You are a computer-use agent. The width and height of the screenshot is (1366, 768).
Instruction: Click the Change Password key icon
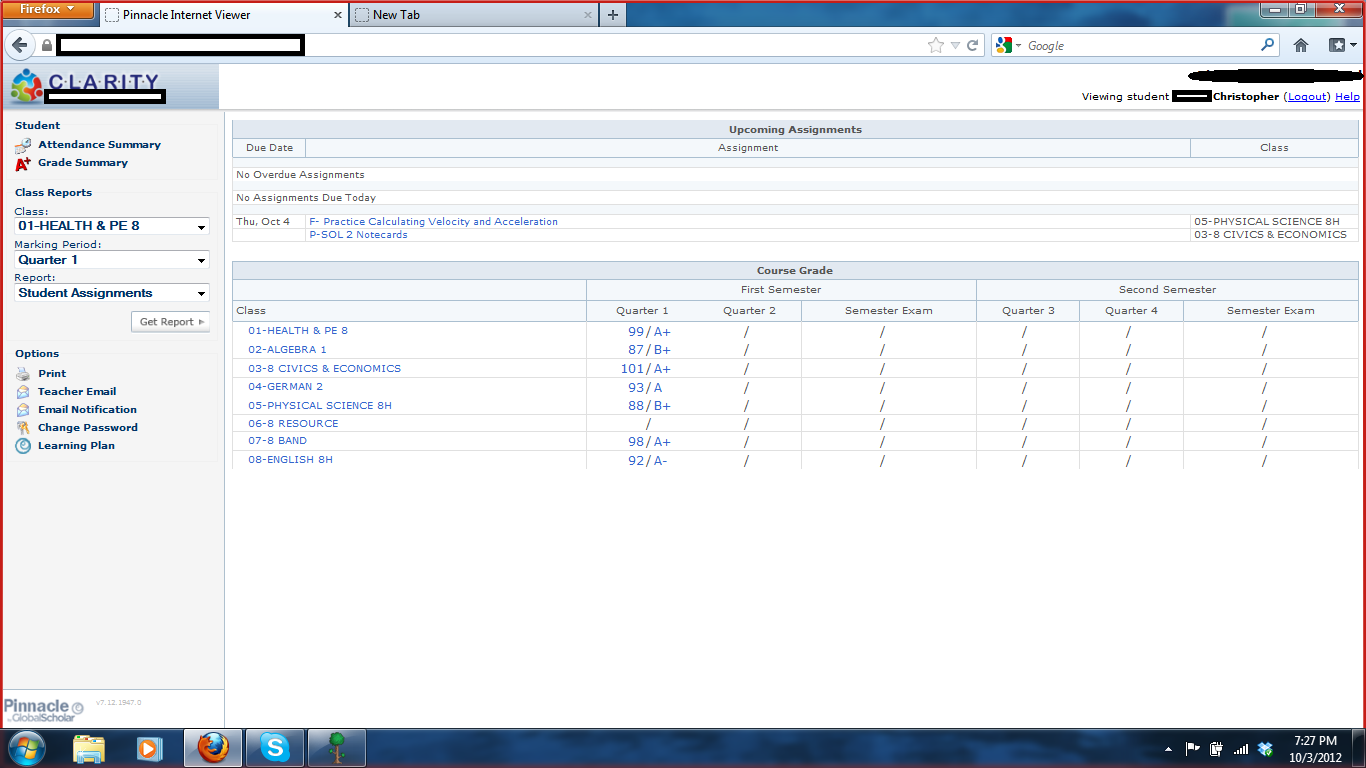pos(23,428)
